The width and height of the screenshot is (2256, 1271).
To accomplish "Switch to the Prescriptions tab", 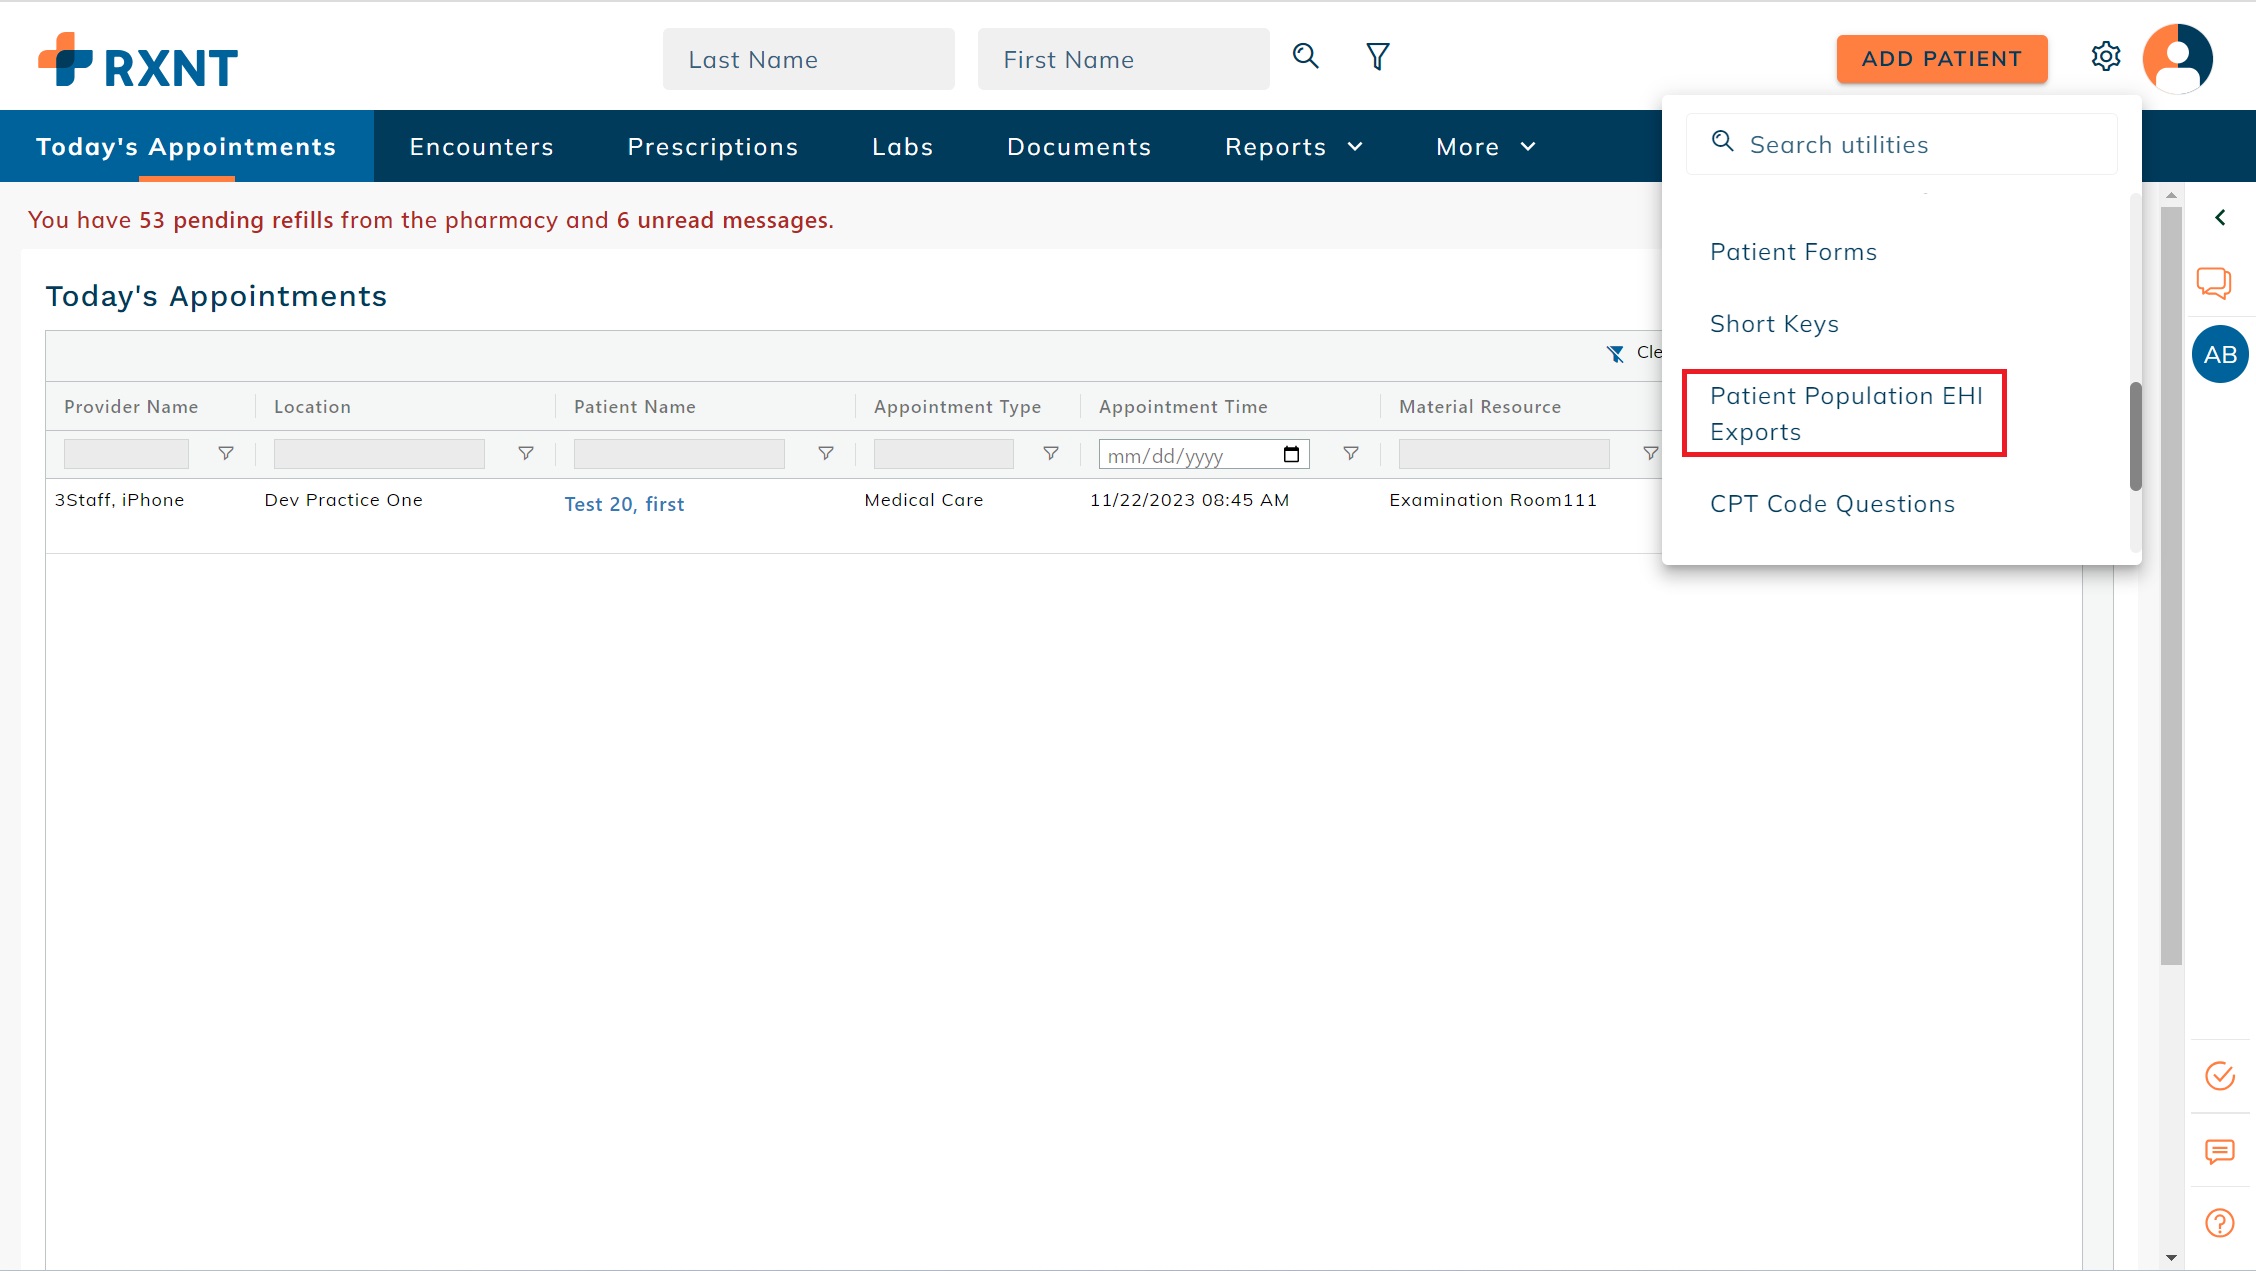I will [x=712, y=146].
